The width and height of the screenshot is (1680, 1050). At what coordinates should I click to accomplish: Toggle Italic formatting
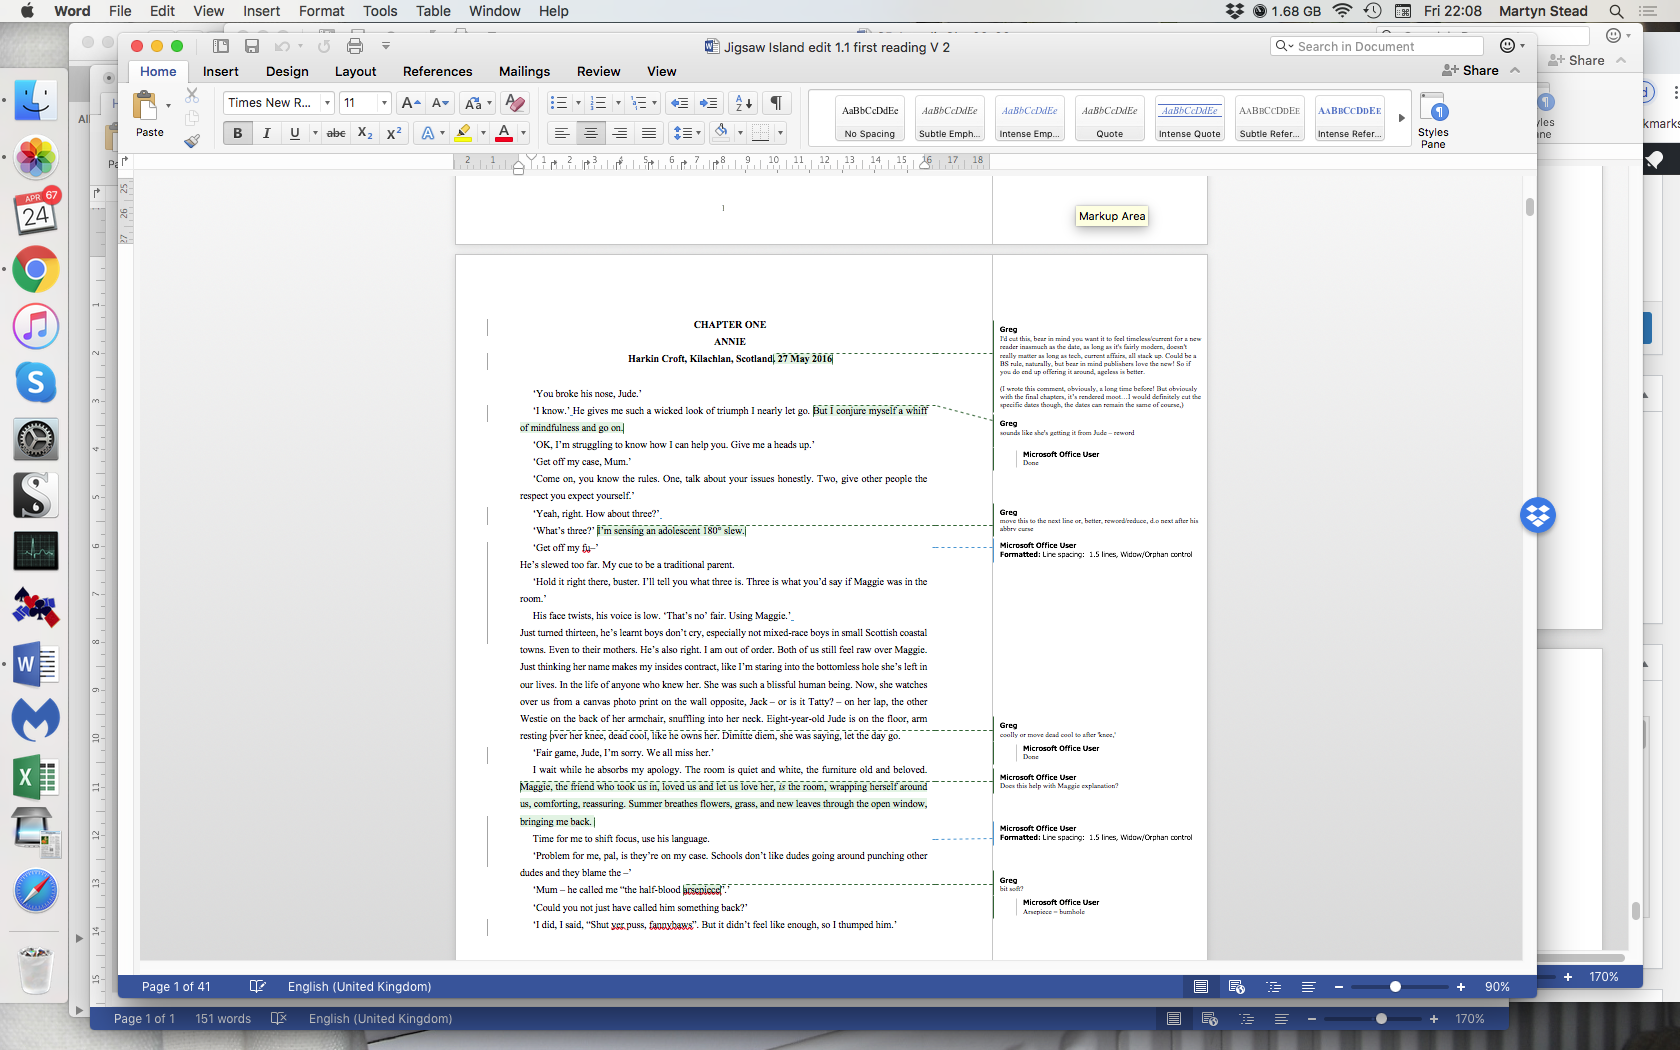(x=266, y=133)
